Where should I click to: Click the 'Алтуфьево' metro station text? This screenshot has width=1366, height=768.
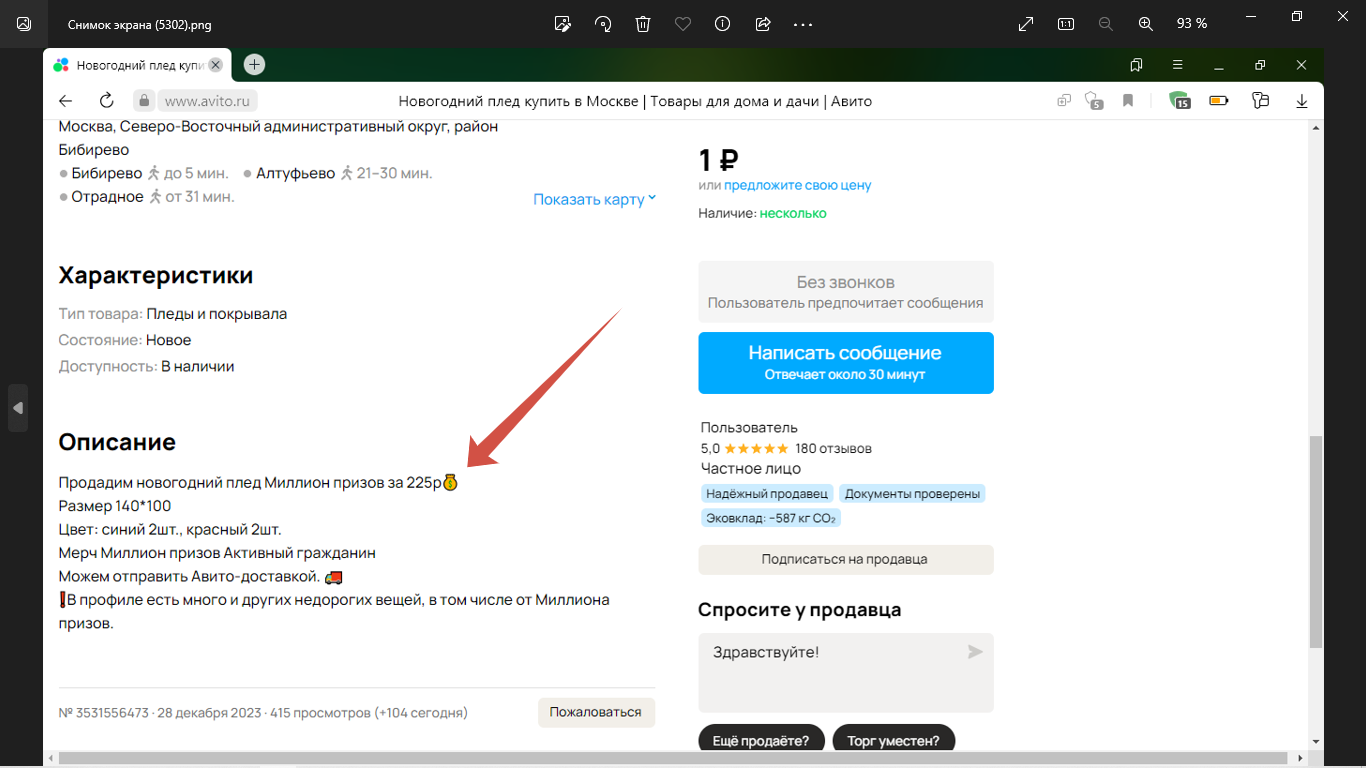coord(295,173)
